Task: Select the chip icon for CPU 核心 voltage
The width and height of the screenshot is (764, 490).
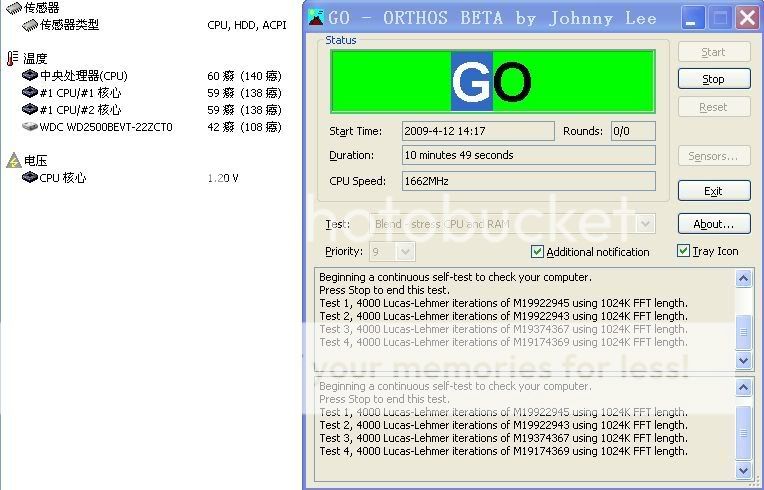Action: click(30, 177)
